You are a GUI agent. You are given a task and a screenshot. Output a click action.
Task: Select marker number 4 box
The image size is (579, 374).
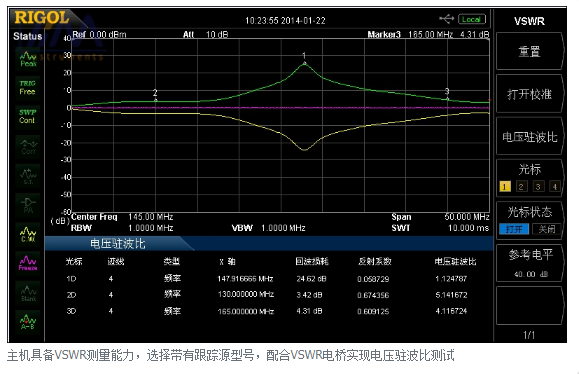pos(554,186)
